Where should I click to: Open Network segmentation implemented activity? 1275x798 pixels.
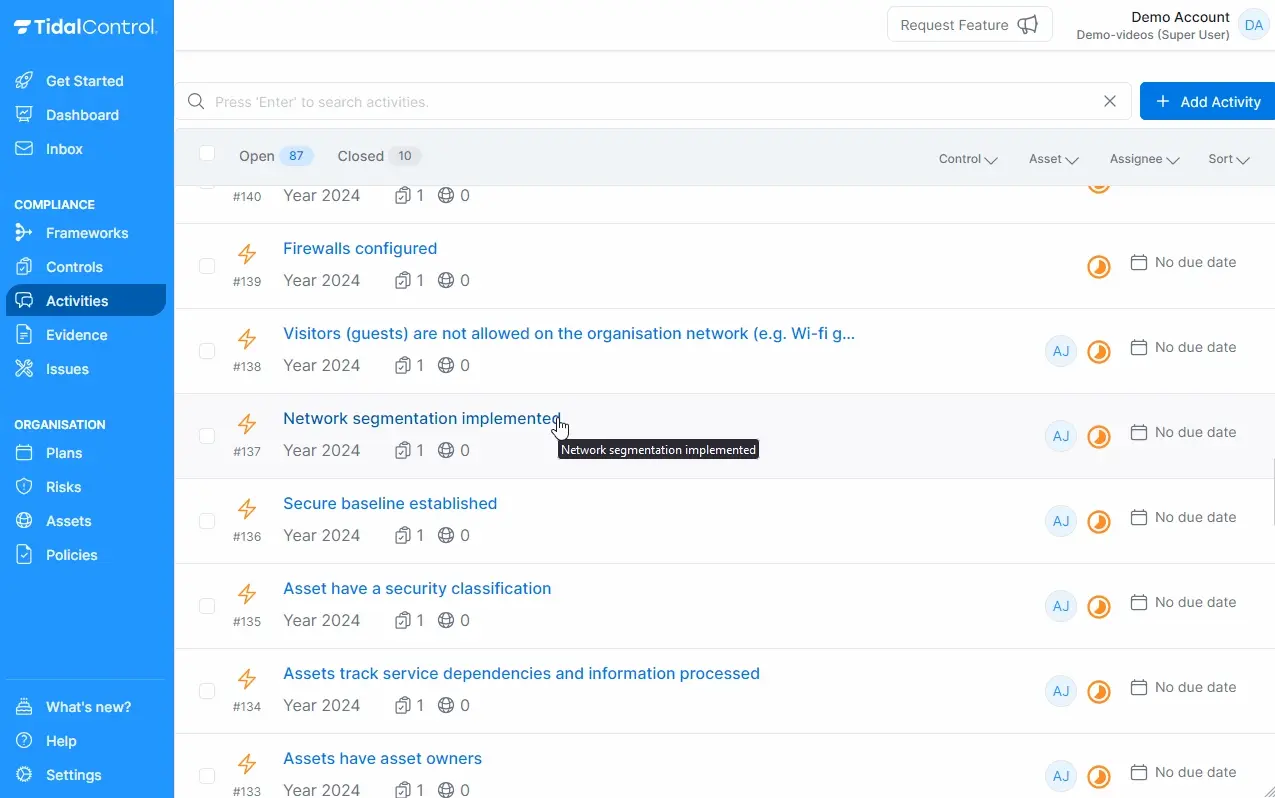(422, 419)
